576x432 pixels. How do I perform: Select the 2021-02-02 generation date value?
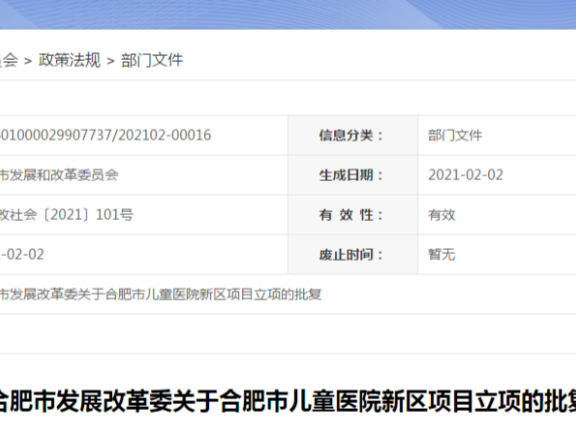point(465,175)
